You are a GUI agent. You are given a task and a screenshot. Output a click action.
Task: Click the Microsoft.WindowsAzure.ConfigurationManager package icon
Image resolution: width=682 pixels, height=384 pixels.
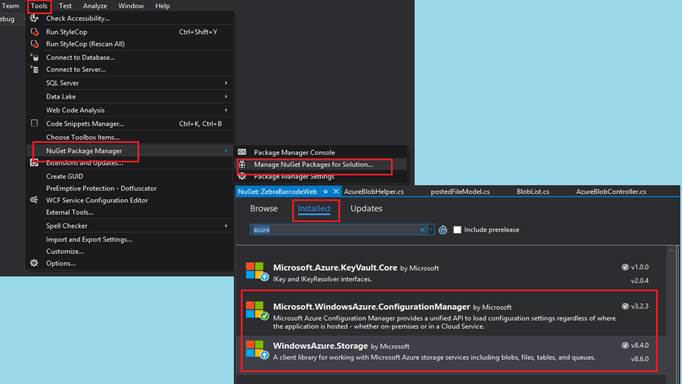tap(257, 311)
